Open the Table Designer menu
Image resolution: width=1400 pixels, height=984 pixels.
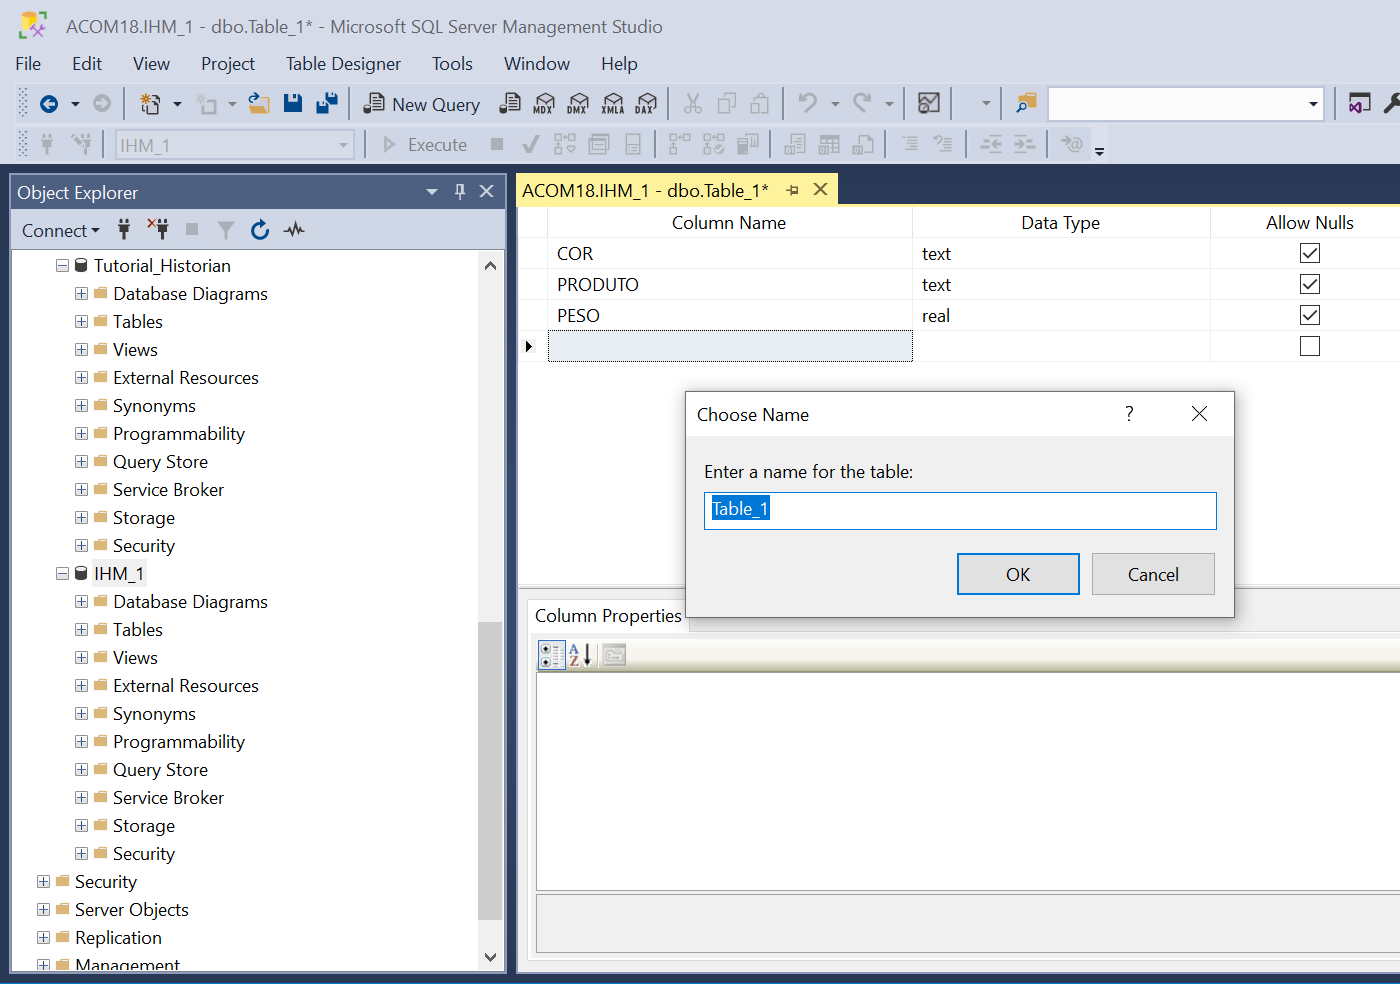pyautogui.click(x=343, y=63)
